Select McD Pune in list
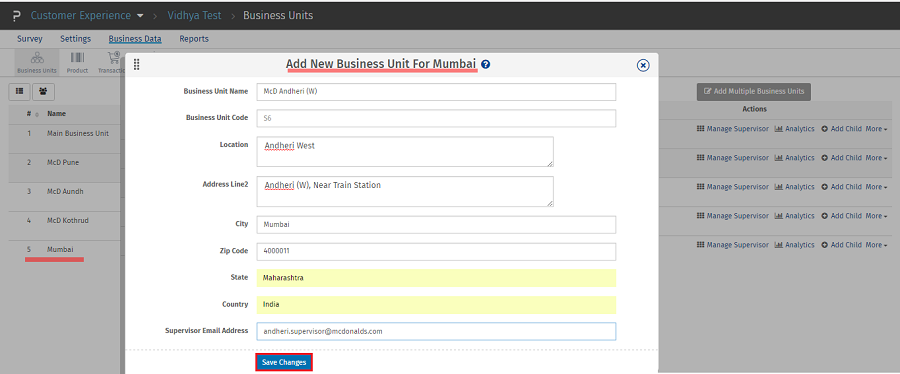900x374 pixels. (63, 162)
